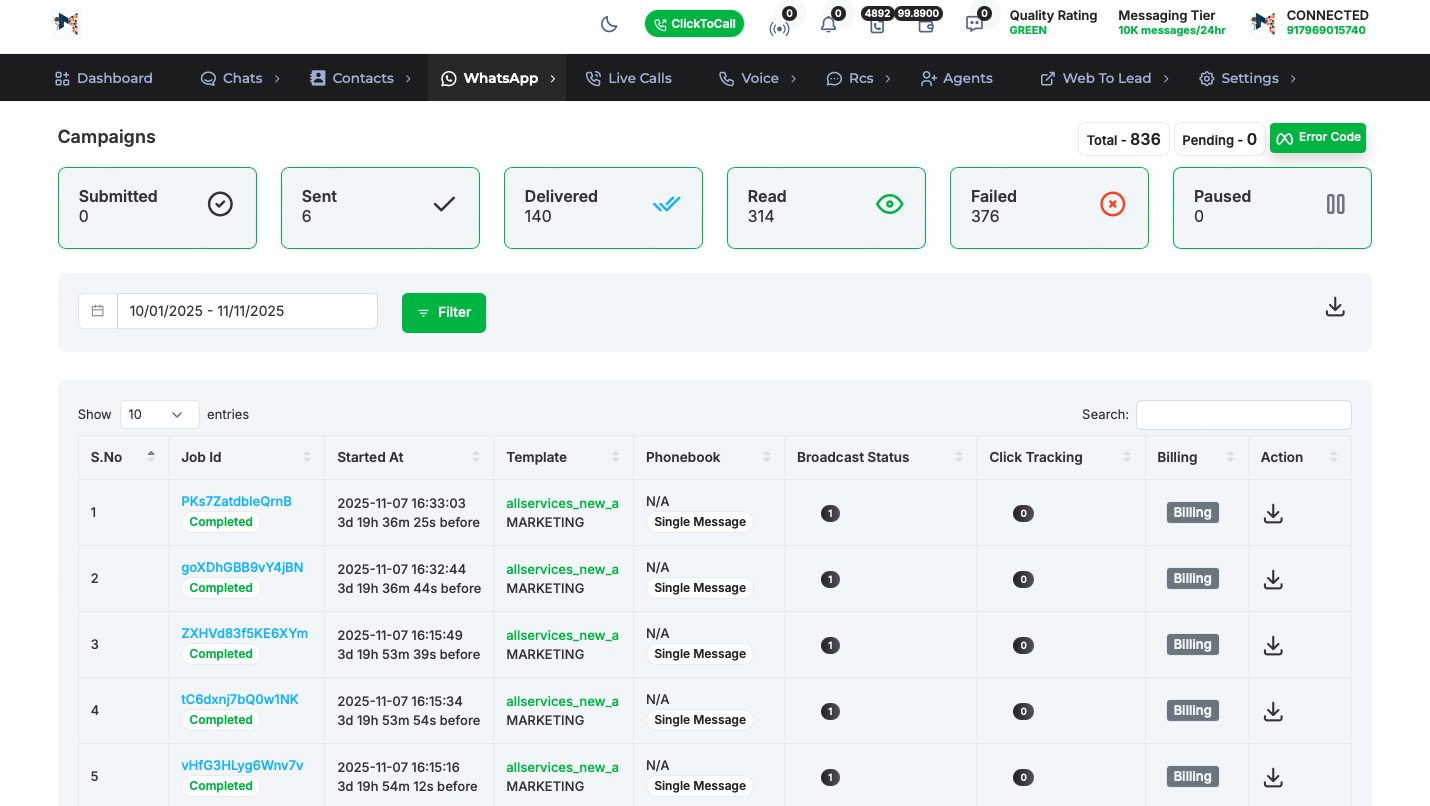
Task: Toggle dark mode moon icon
Action: pyautogui.click(x=609, y=24)
